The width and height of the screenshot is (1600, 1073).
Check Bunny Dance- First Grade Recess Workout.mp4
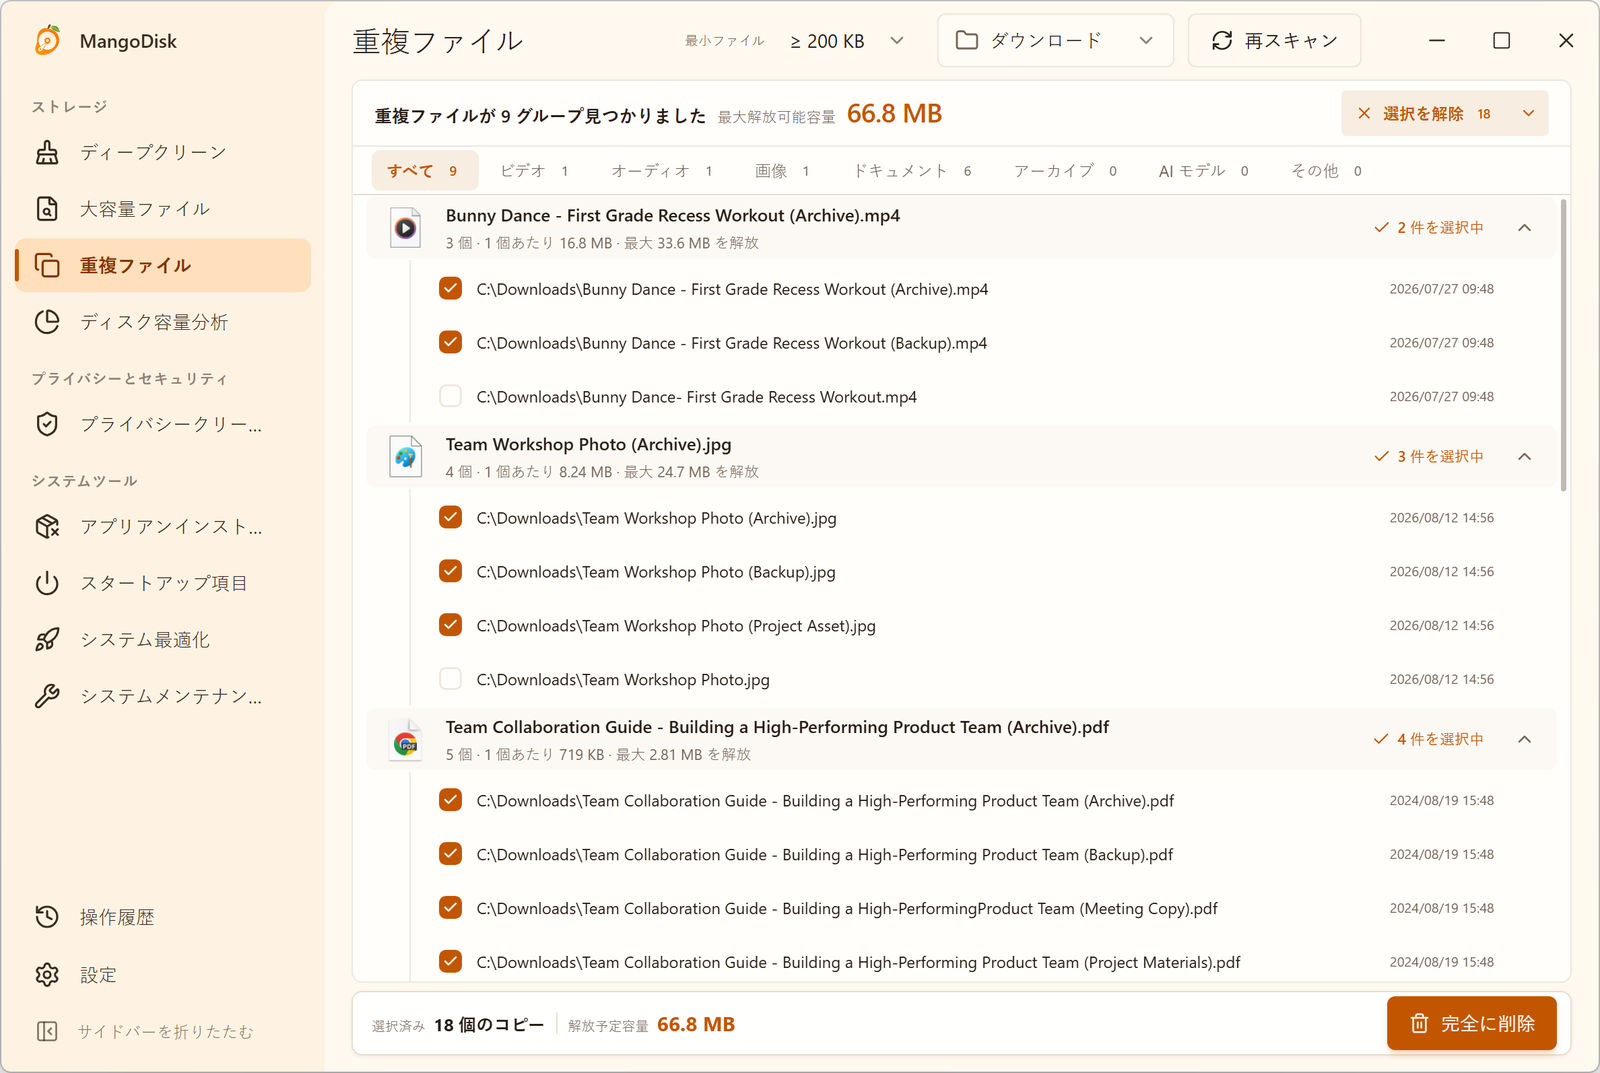(x=451, y=396)
